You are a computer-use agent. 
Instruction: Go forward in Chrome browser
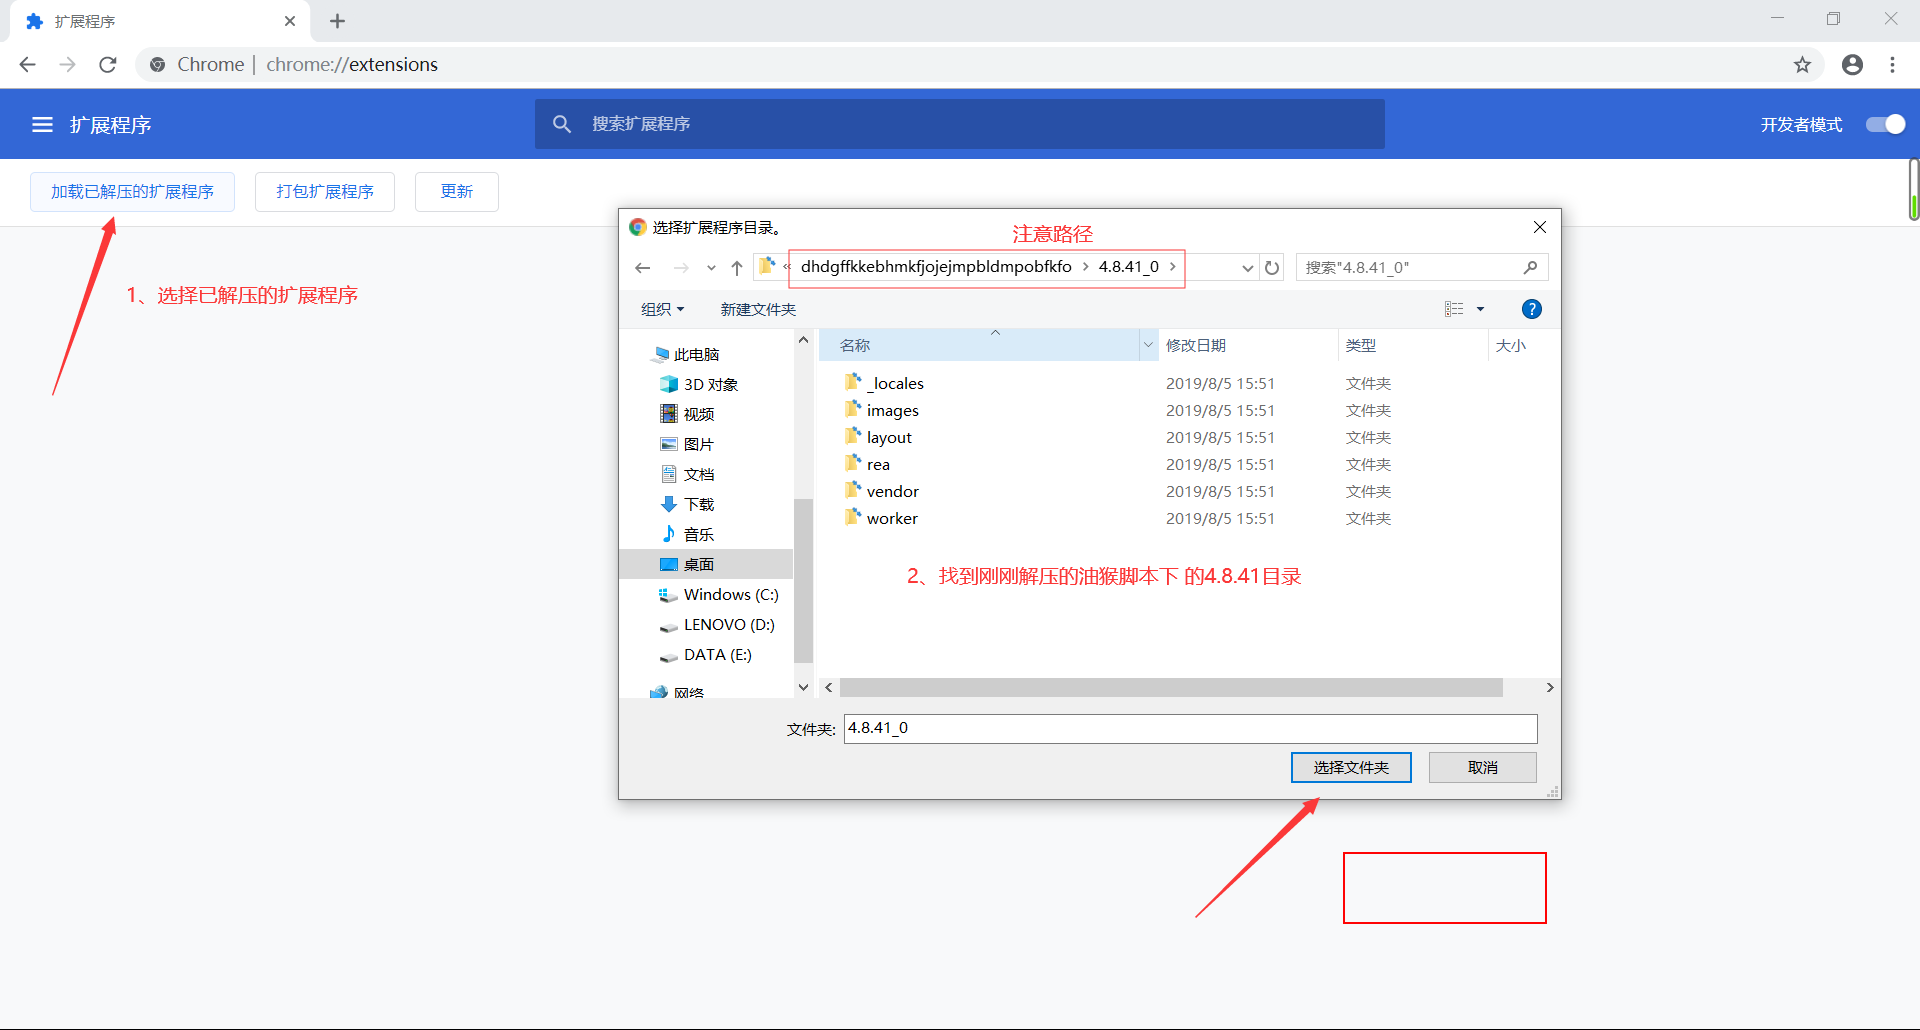pos(68,64)
